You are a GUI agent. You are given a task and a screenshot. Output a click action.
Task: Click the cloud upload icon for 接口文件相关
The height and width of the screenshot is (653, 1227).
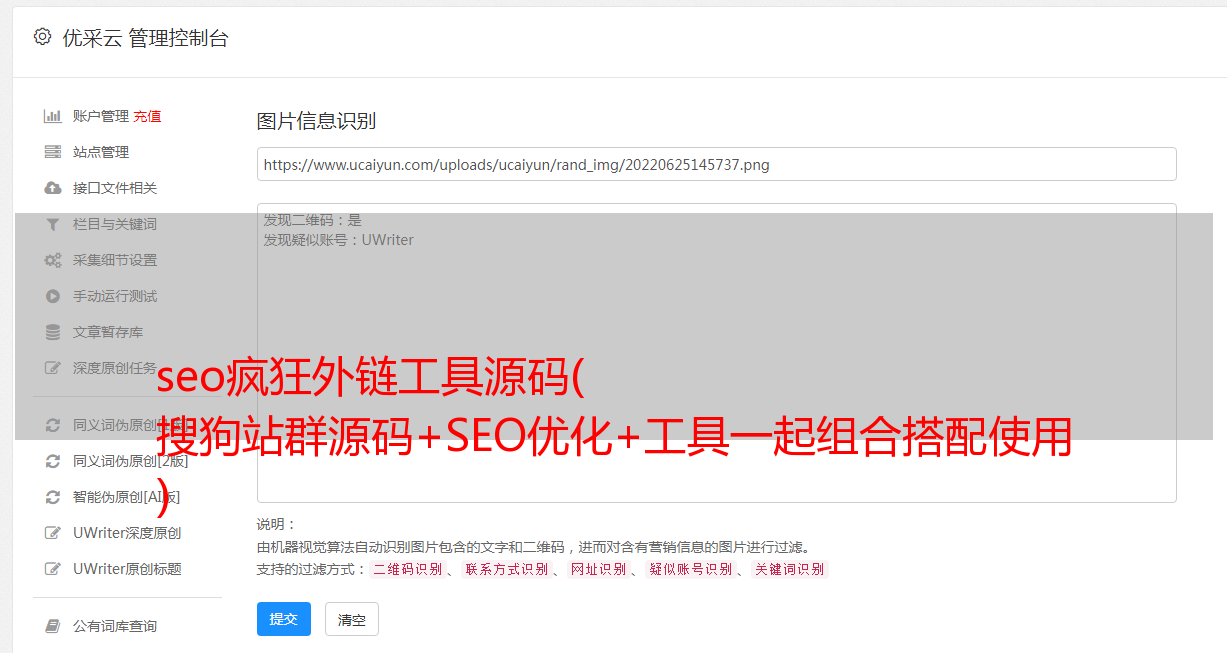pos(53,188)
